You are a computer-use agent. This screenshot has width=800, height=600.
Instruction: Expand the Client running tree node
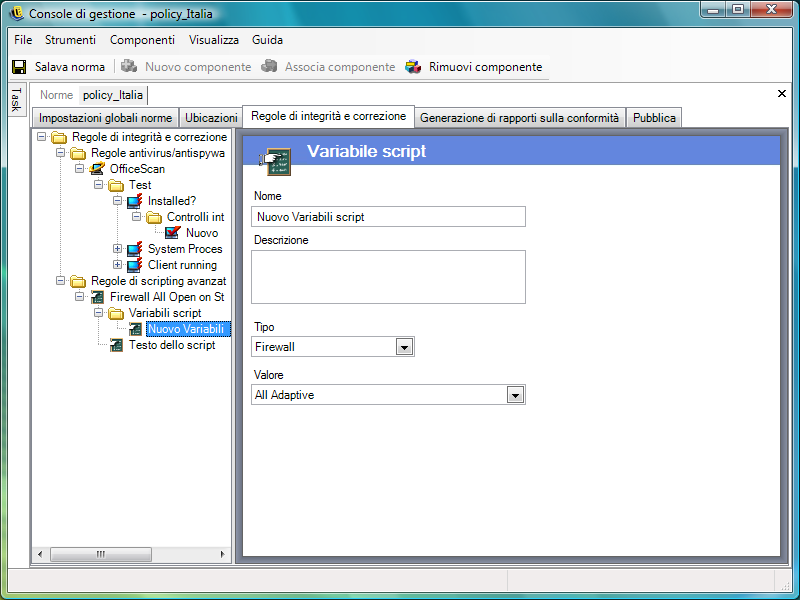coord(117,264)
